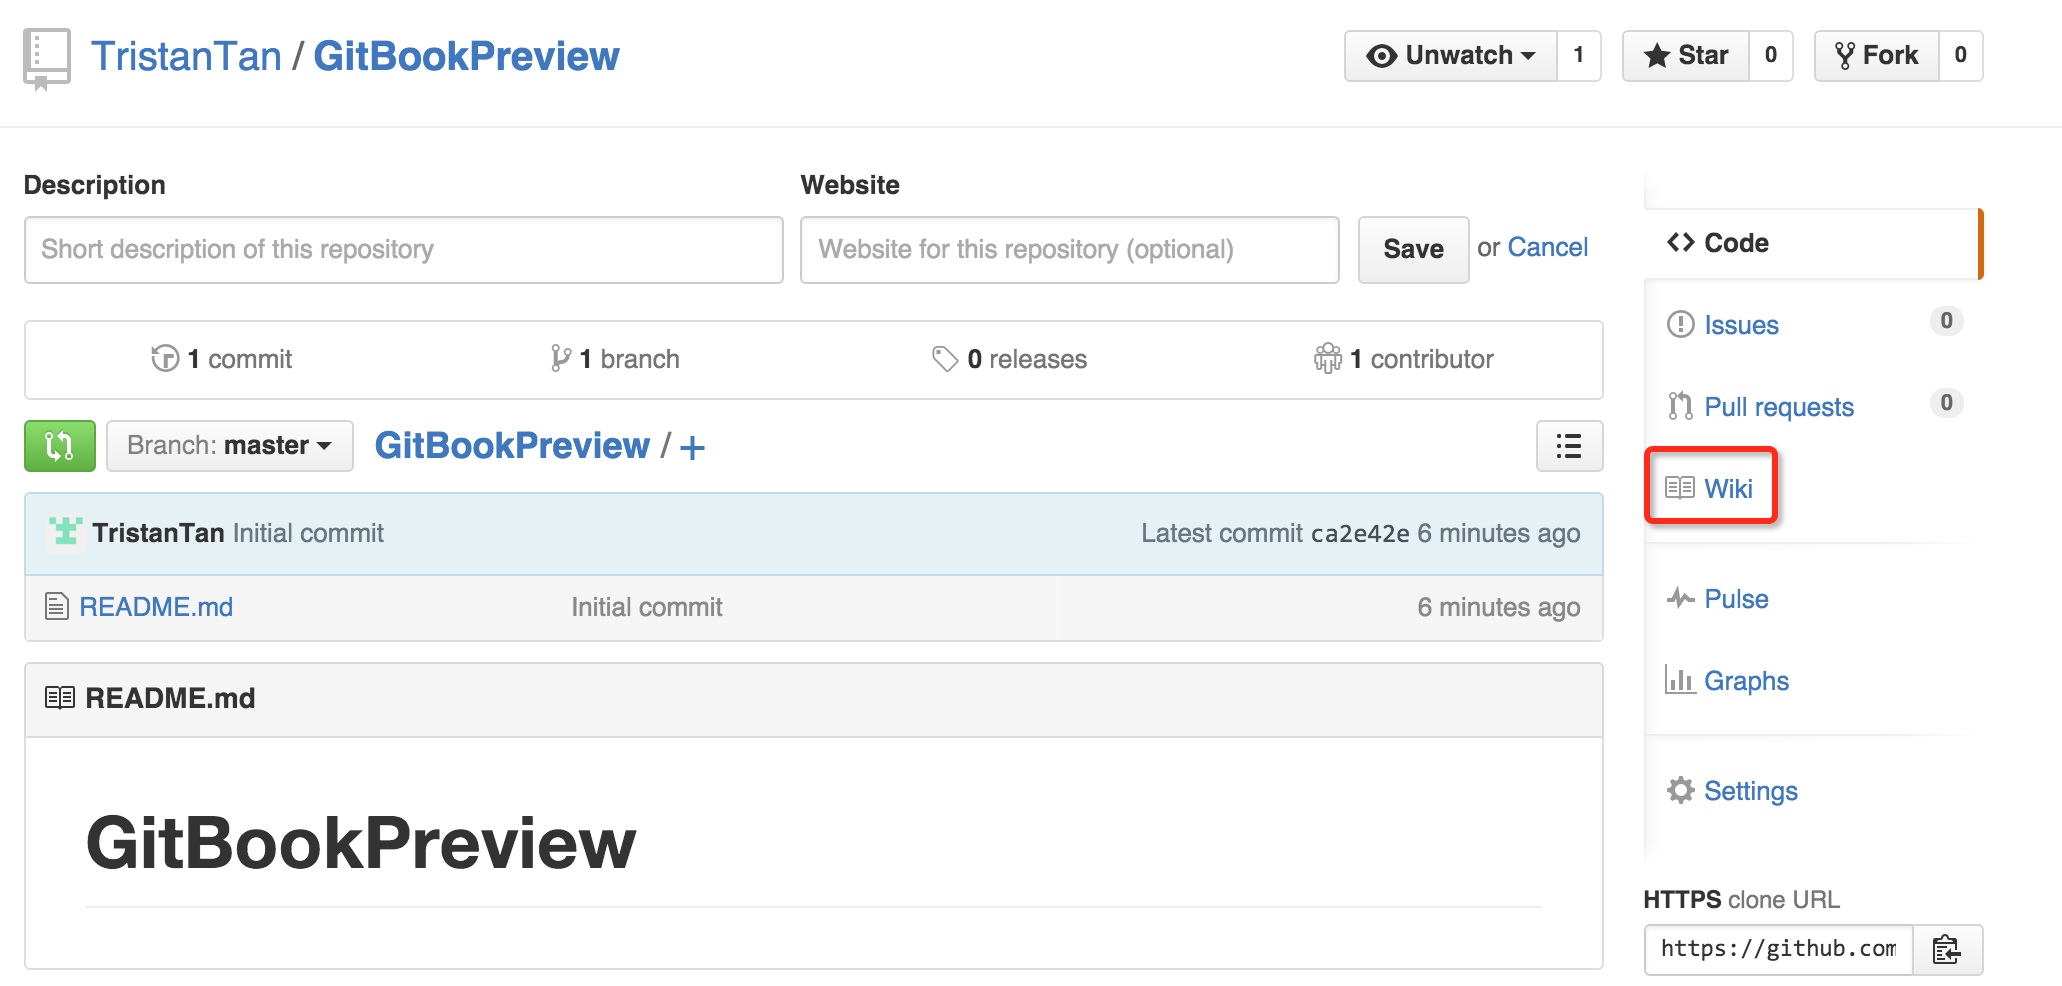Click the Graphs bar chart icon
The width and height of the screenshot is (2062, 986).
click(1680, 679)
